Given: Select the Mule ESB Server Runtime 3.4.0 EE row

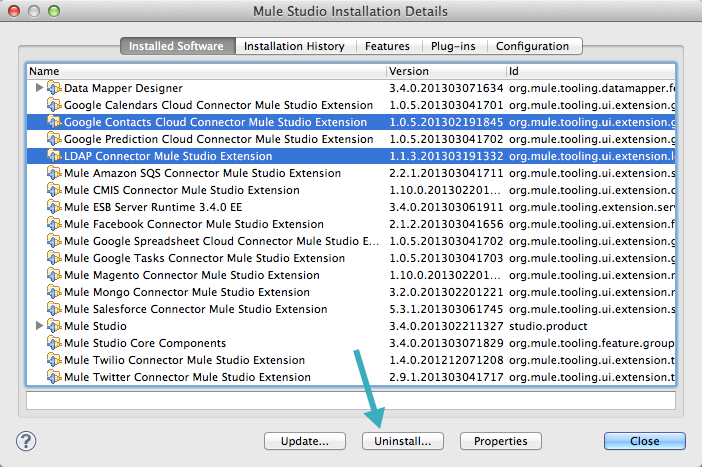Looking at the screenshot, I should [x=351, y=207].
